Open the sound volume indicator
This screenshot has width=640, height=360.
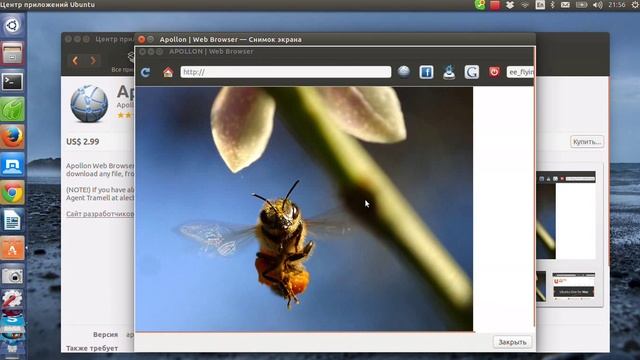[x=598, y=5]
